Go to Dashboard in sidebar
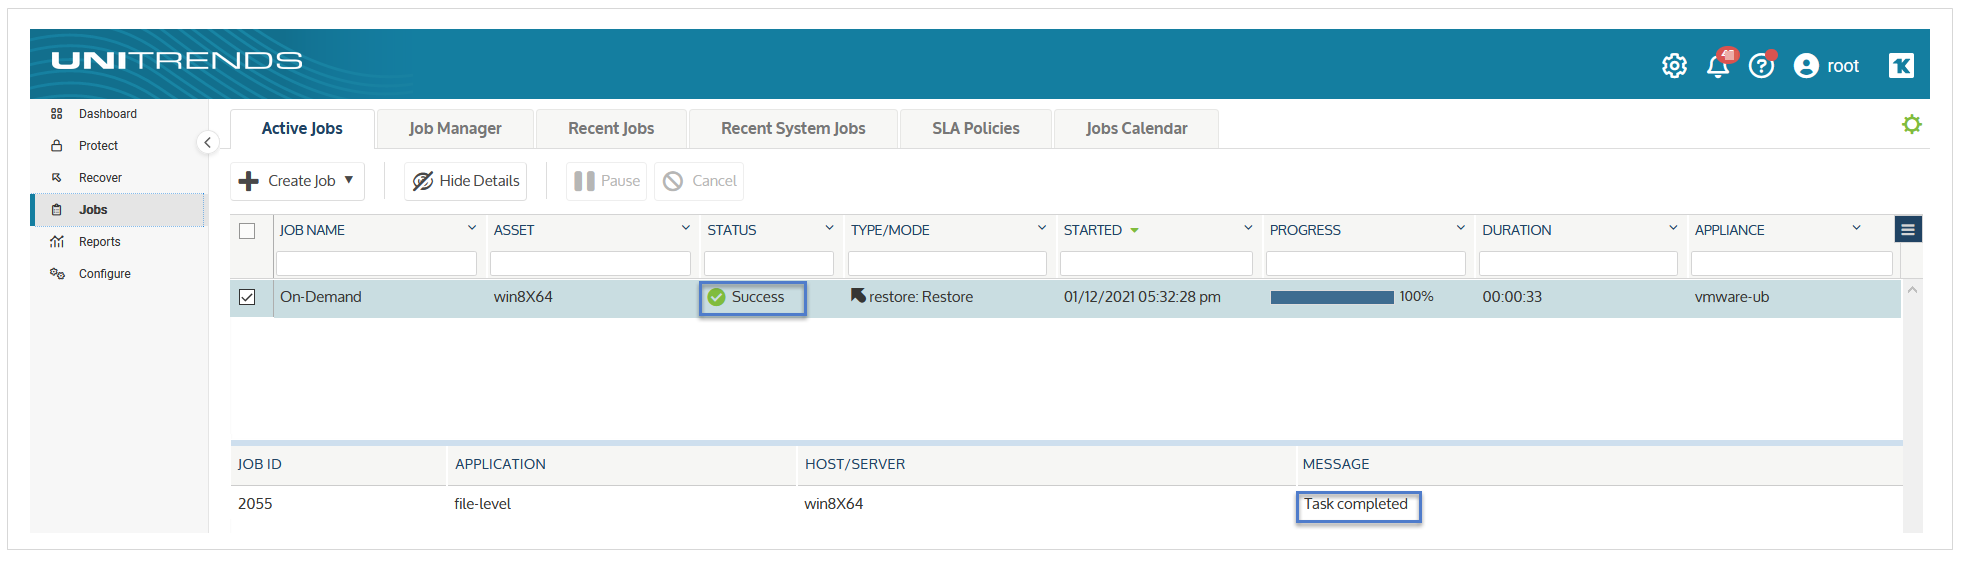1981x579 pixels. 108,114
